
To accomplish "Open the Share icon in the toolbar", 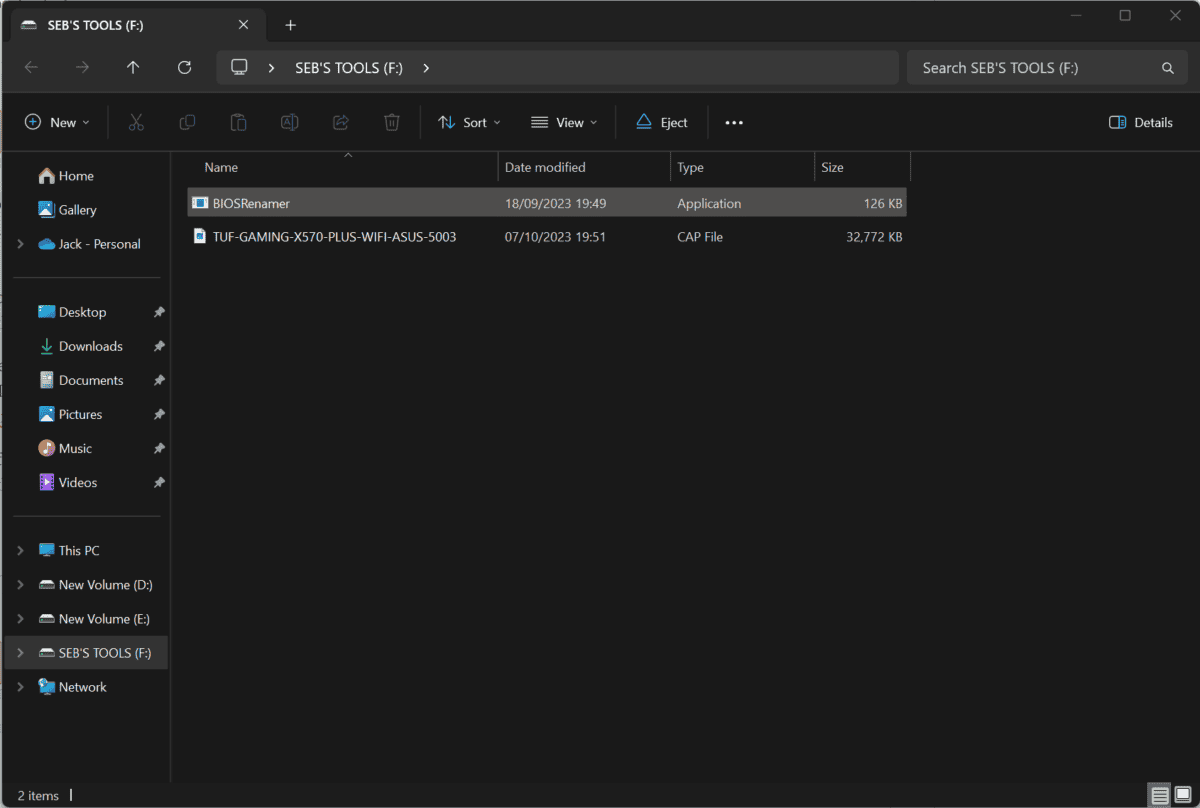I will coord(340,122).
